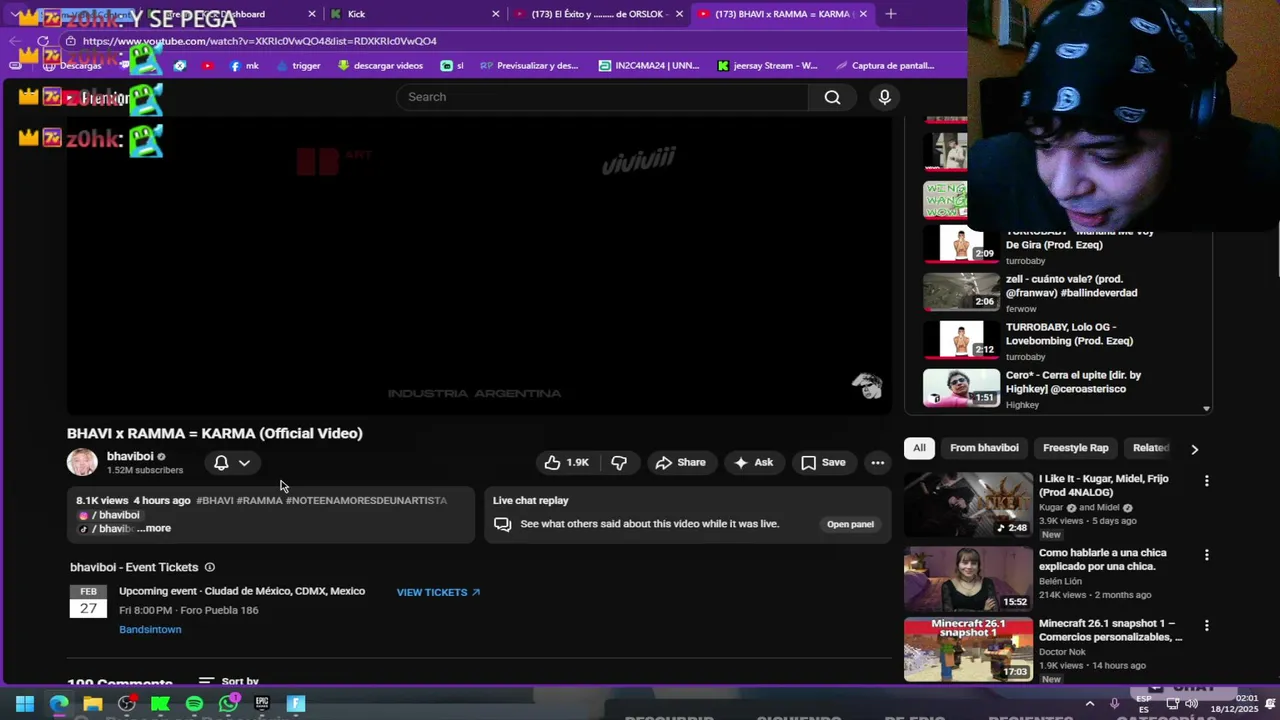Screen dimensions: 1280x720
Task: Like the video with thumbs-up button
Action: 566,462
